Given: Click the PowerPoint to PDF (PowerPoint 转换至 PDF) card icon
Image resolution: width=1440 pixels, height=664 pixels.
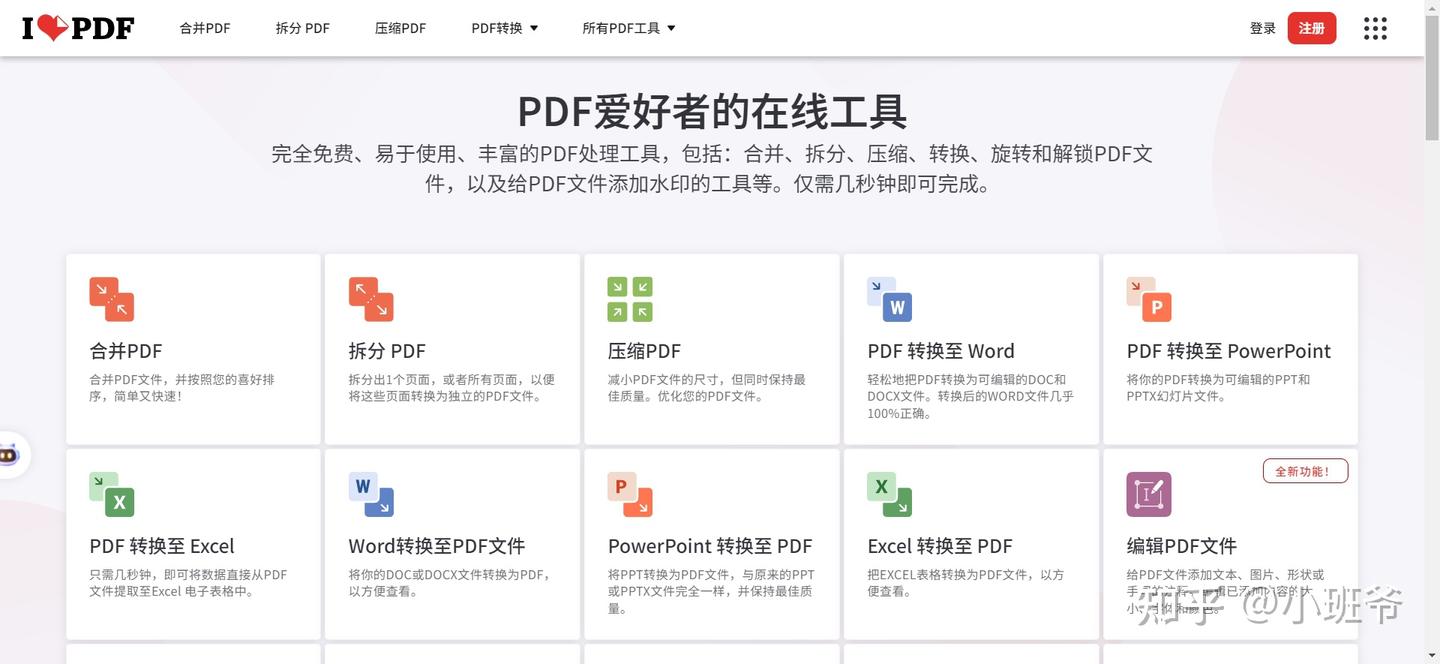Looking at the screenshot, I should click(630, 494).
